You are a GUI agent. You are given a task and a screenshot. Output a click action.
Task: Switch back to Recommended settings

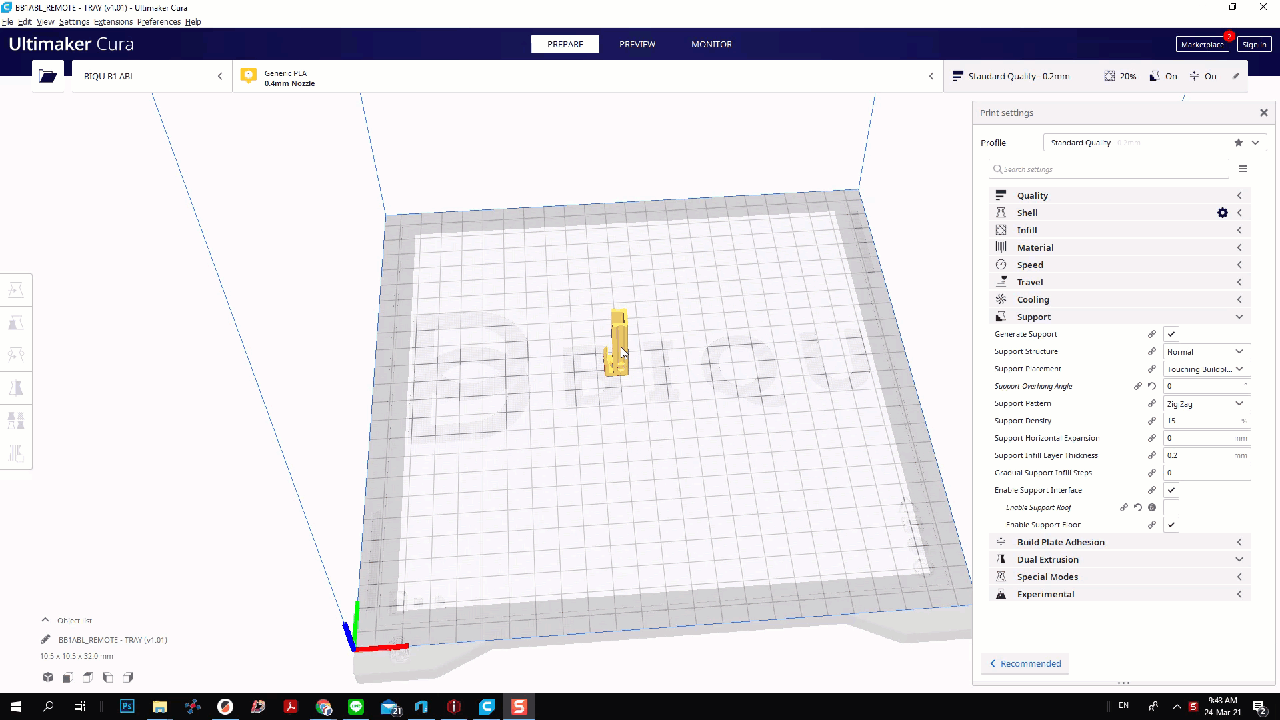coord(1025,664)
